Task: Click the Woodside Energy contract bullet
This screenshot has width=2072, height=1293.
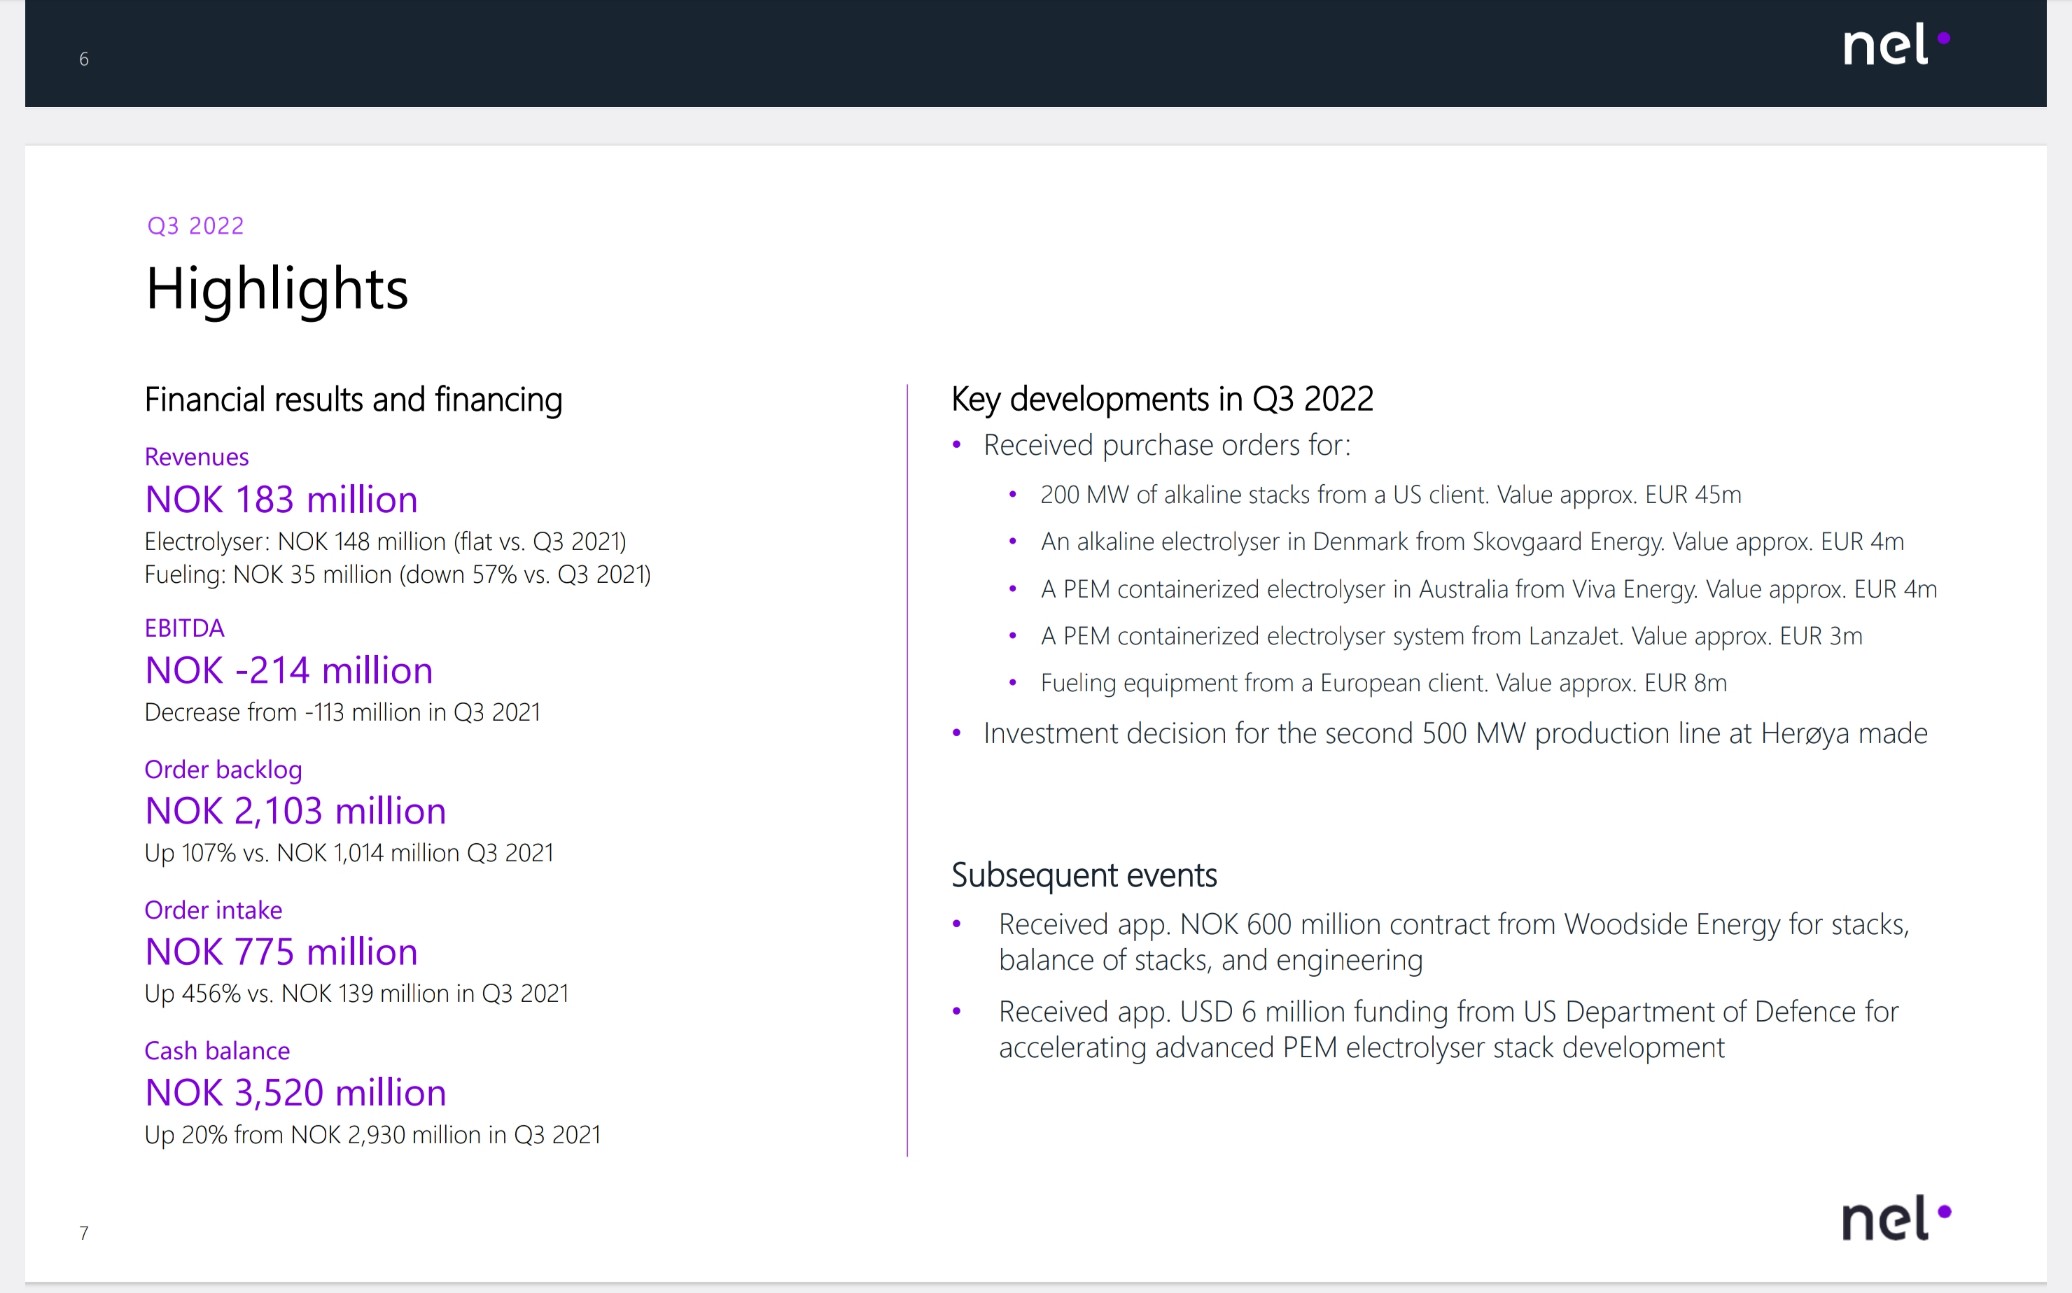Action: [x=1453, y=942]
